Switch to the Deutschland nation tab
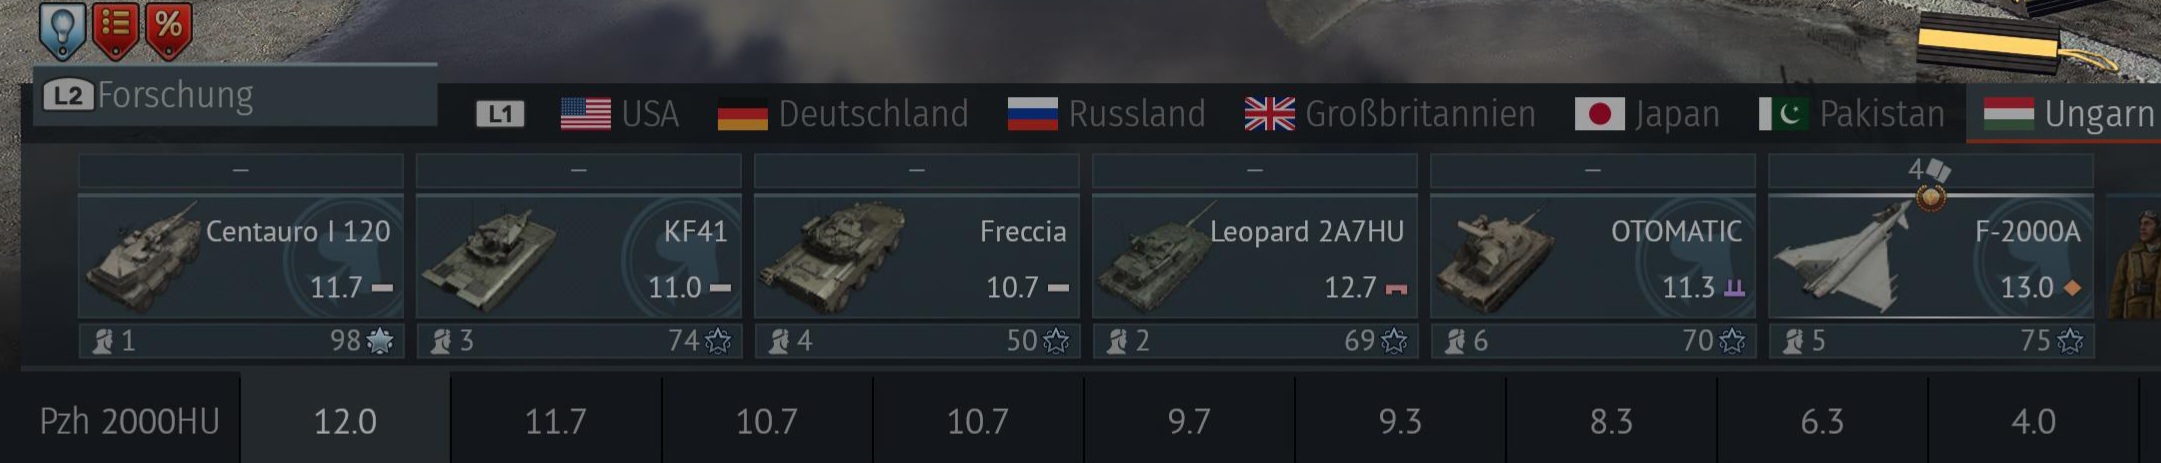The height and width of the screenshot is (463, 2161). tap(843, 114)
